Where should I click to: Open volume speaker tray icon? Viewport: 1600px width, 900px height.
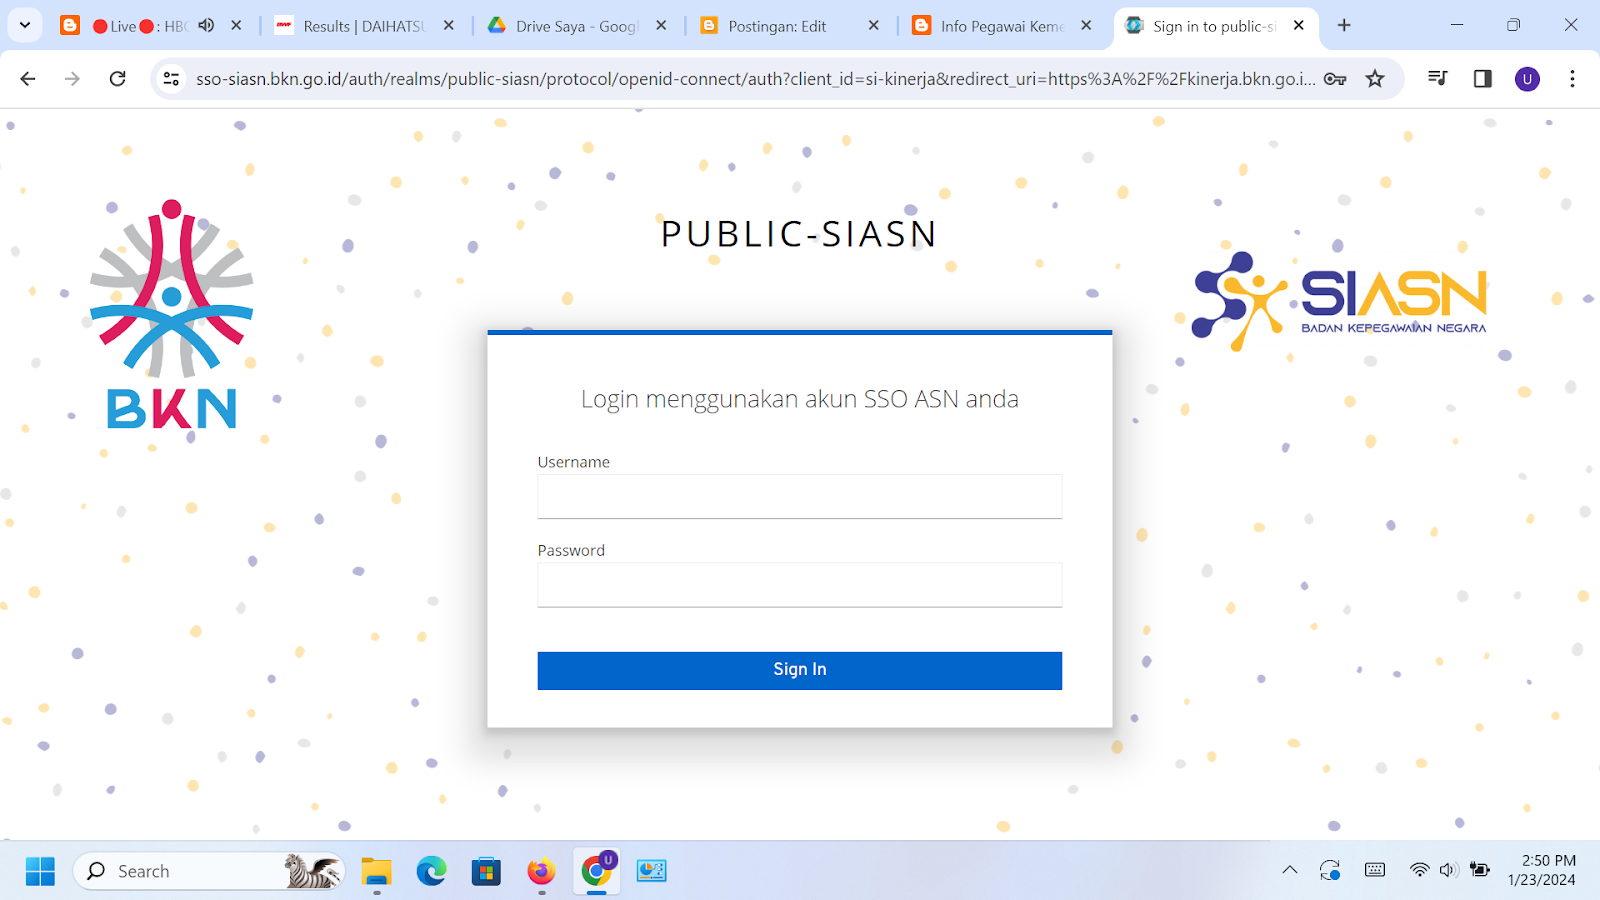1448,870
